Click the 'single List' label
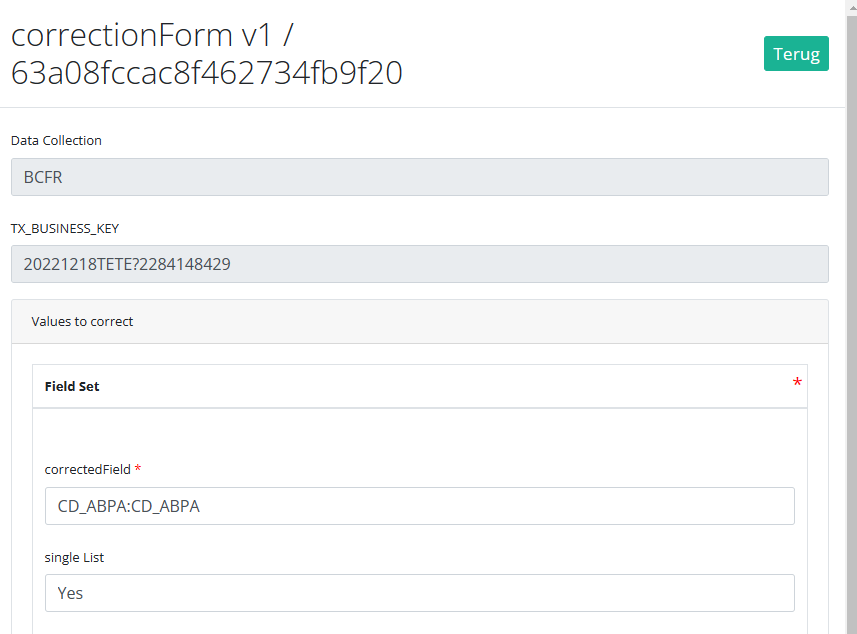The width and height of the screenshot is (857, 634). [x=74, y=557]
